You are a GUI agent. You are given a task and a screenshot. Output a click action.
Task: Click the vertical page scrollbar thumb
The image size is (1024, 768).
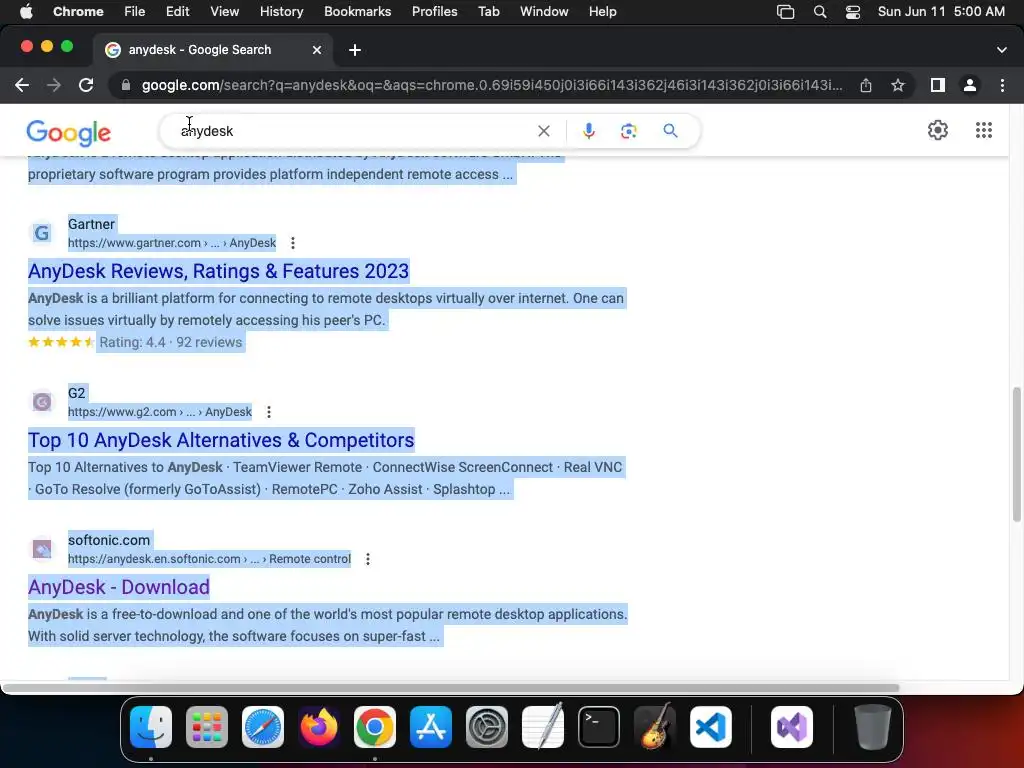(x=1016, y=454)
